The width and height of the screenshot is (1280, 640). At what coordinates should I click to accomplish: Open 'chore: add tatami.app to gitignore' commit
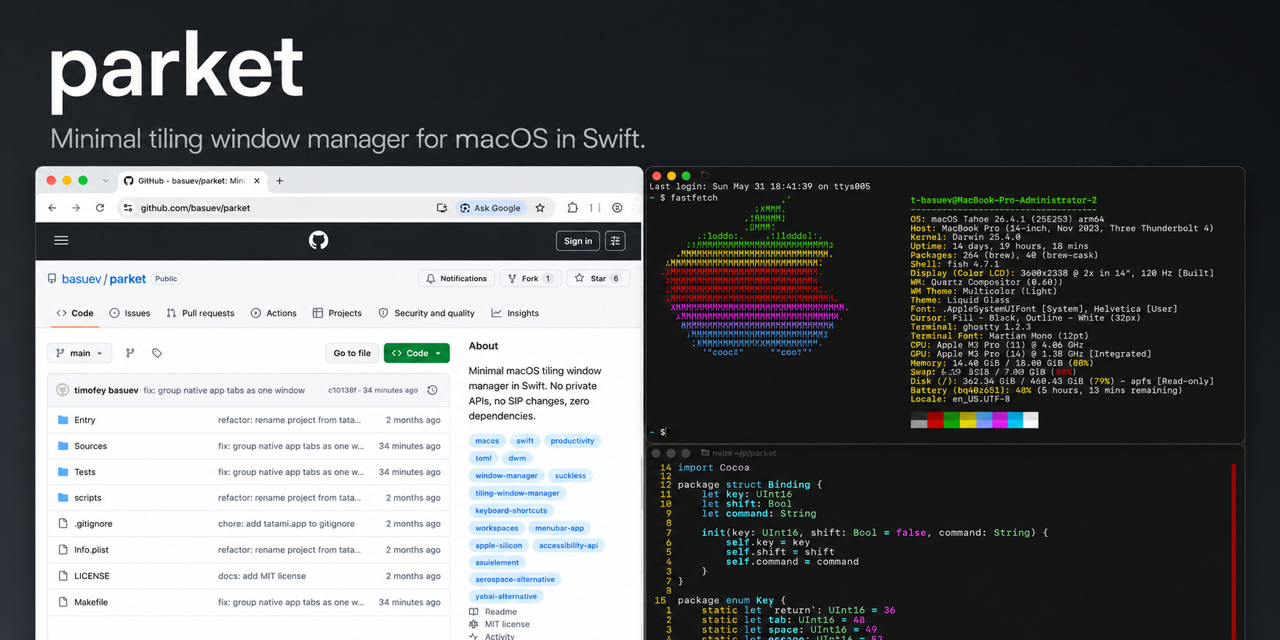286,524
